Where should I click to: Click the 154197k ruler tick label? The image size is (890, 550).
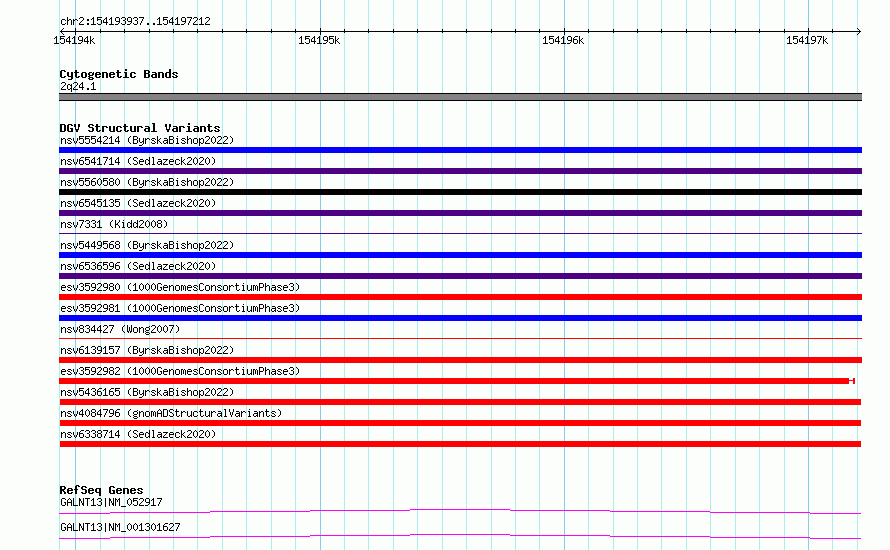pos(807,40)
